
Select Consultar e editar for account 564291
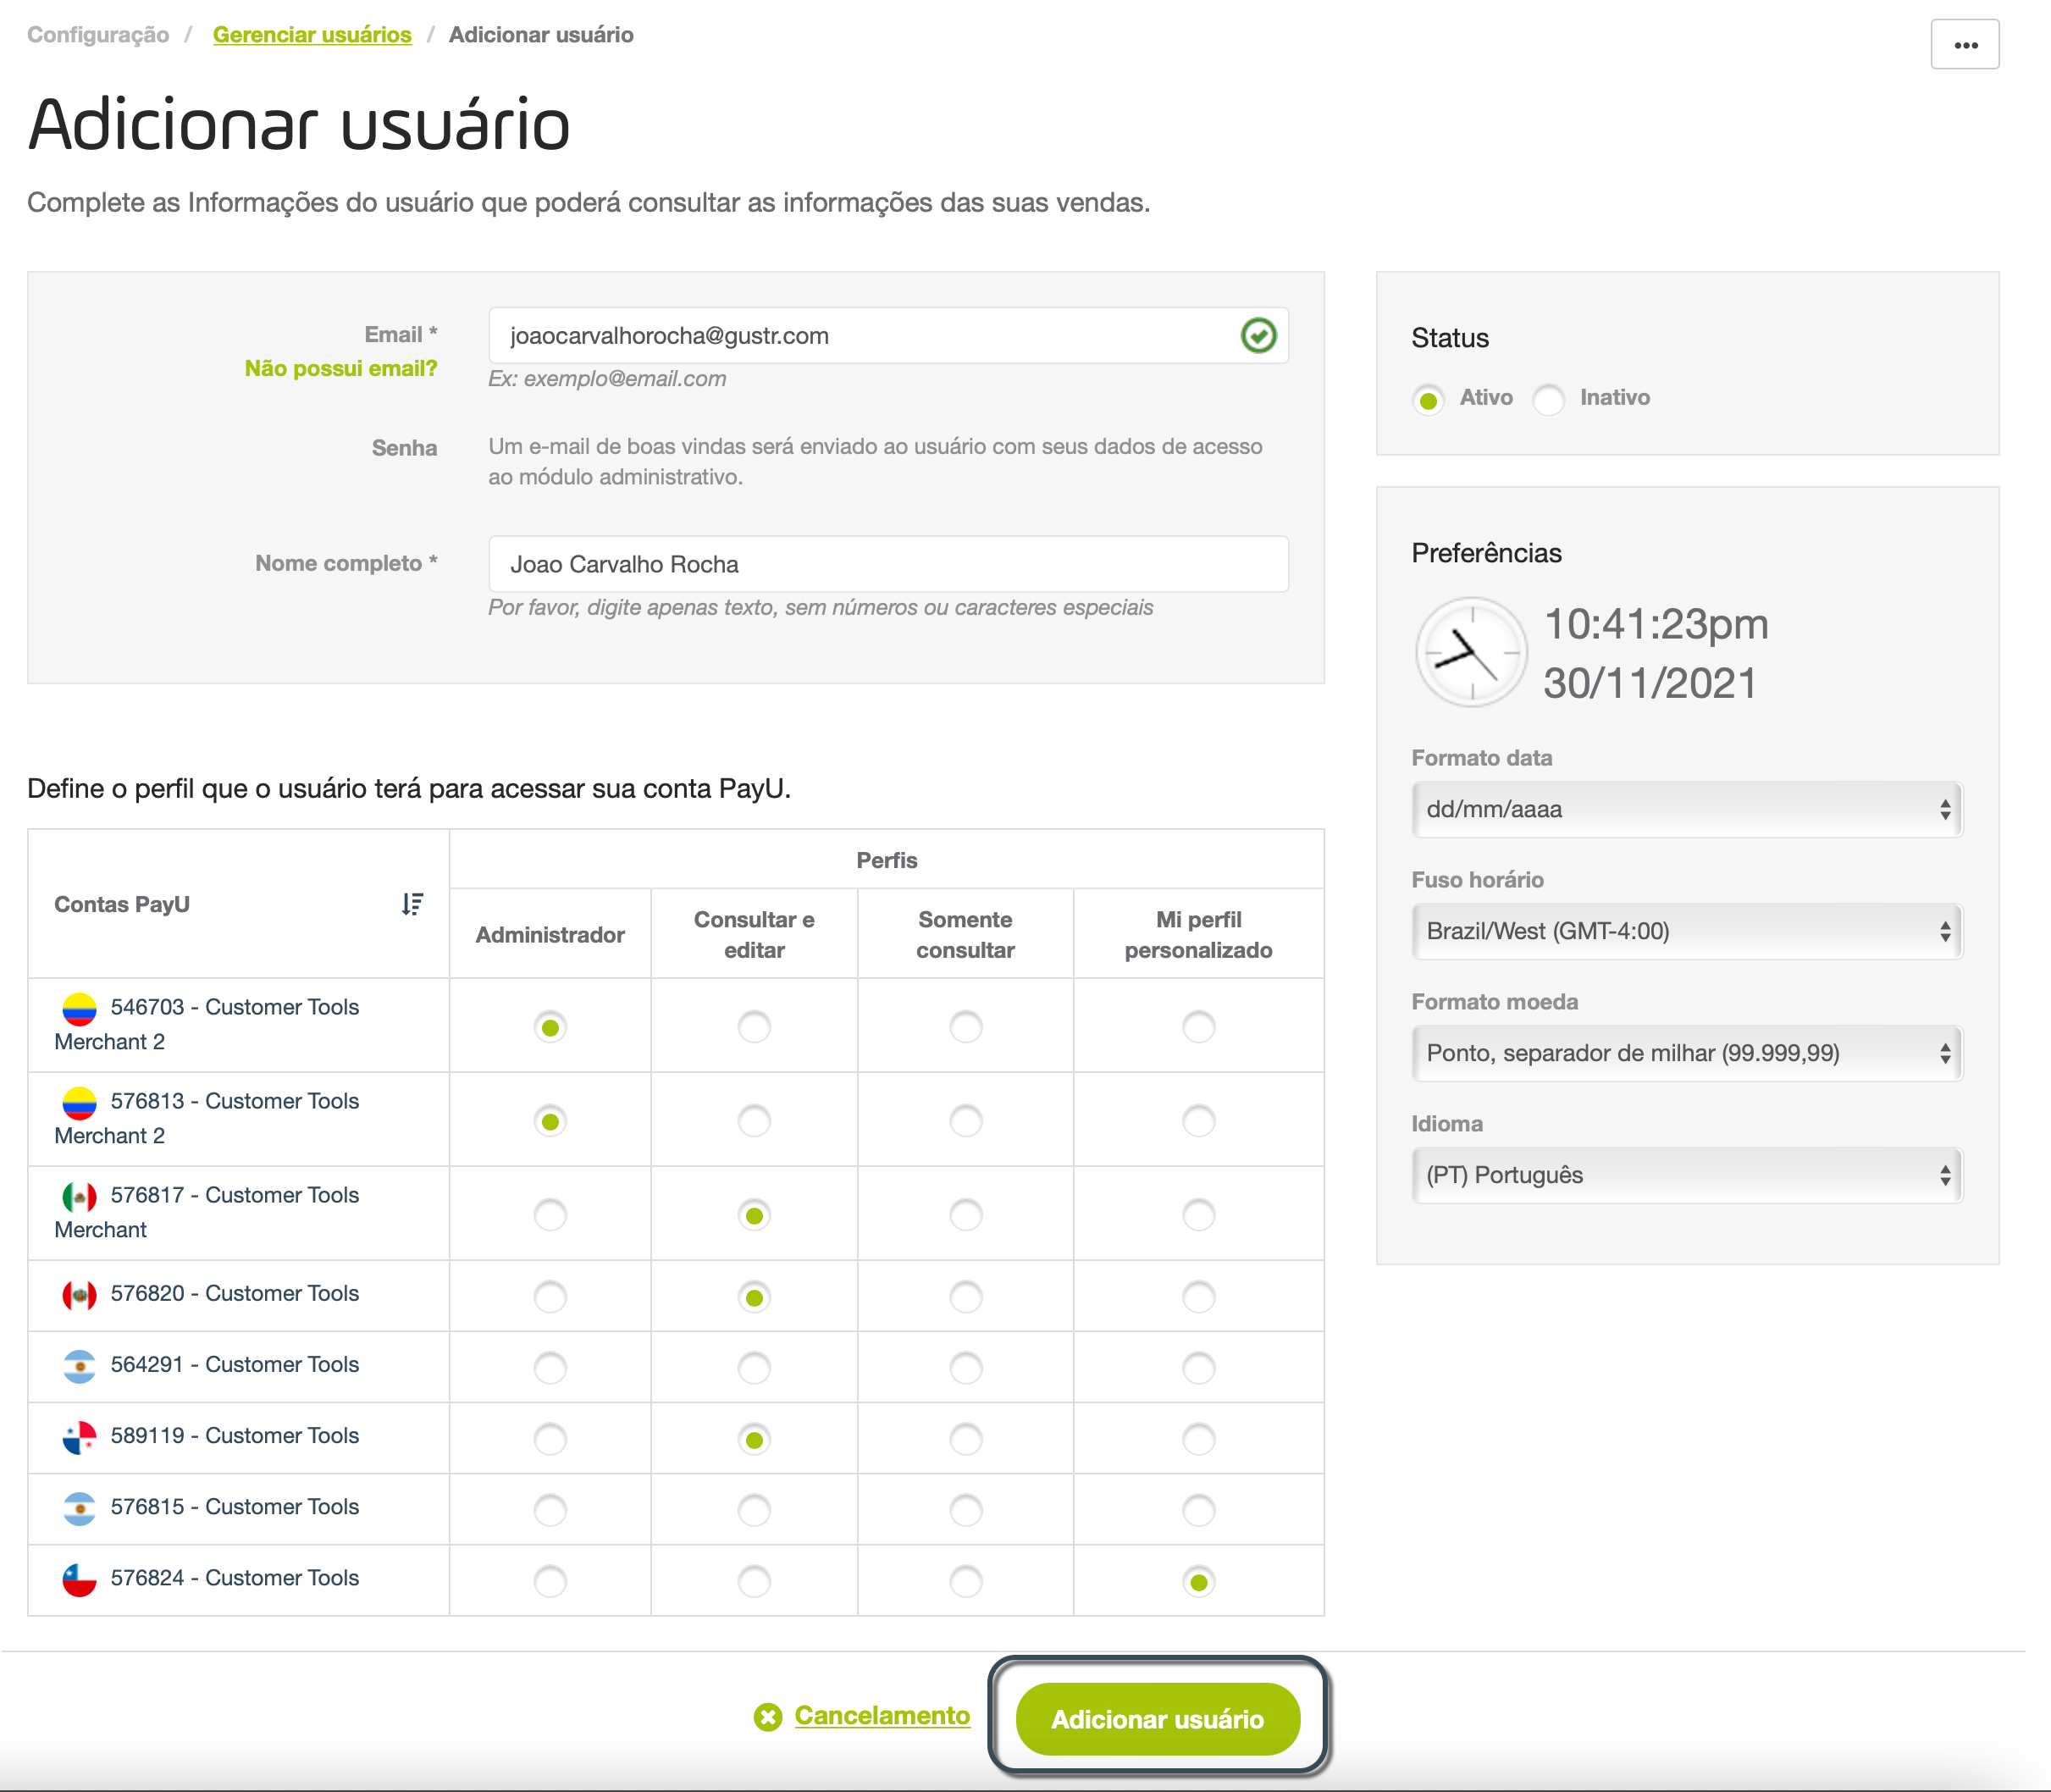click(x=754, y=1368)
